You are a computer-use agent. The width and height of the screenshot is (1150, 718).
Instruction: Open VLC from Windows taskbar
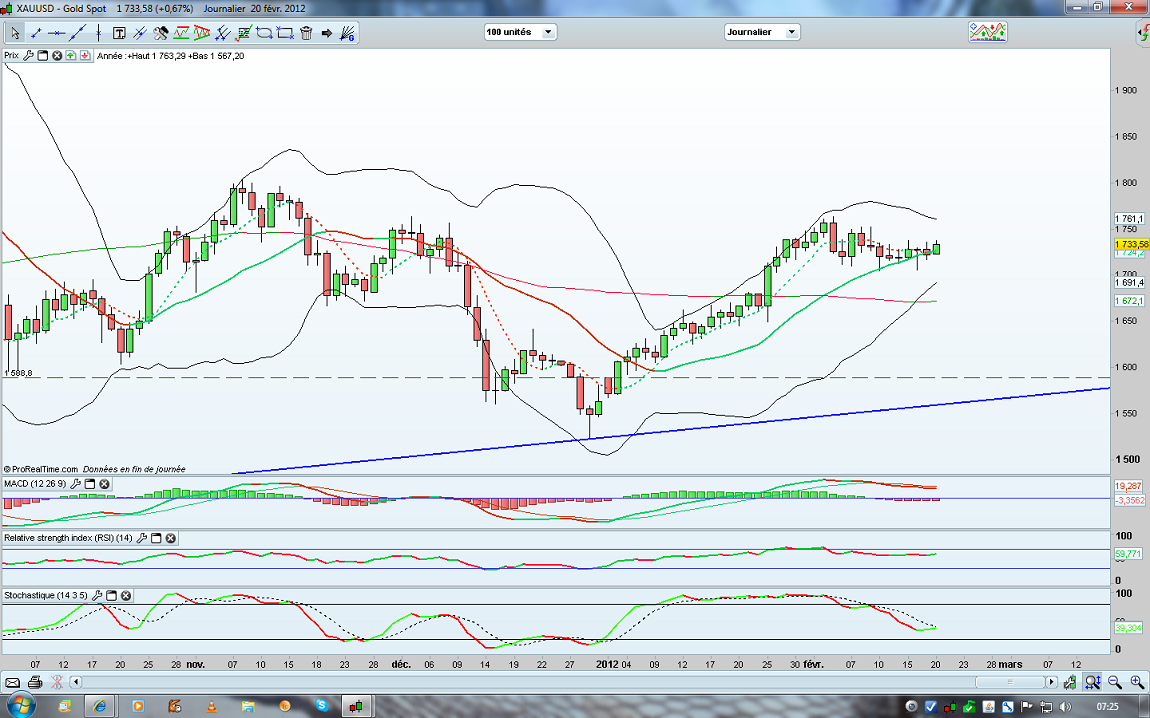[211, 706]
